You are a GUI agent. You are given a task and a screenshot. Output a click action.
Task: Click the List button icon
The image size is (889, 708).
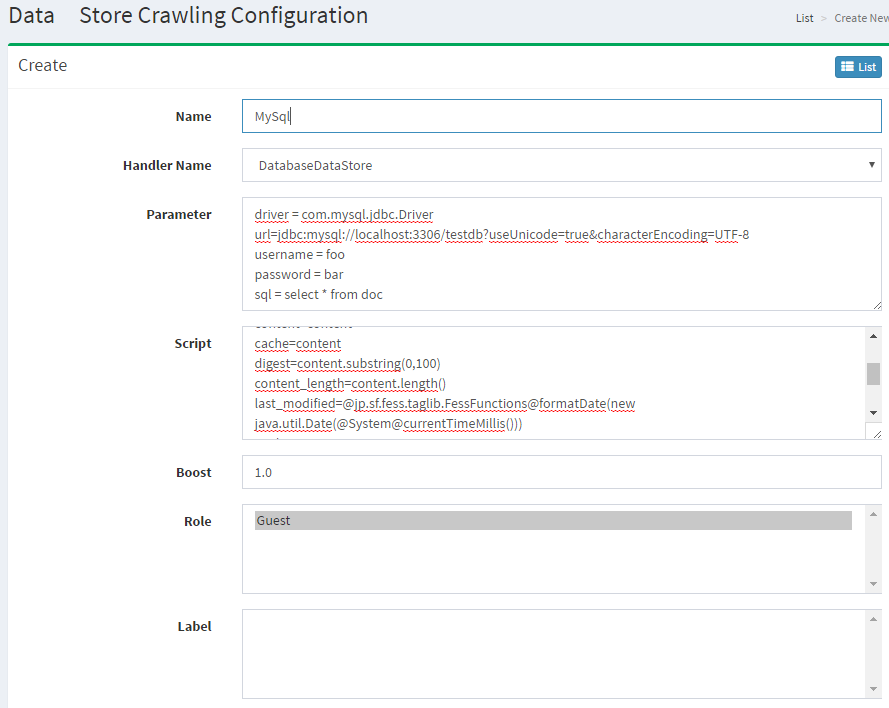point(848,66)
